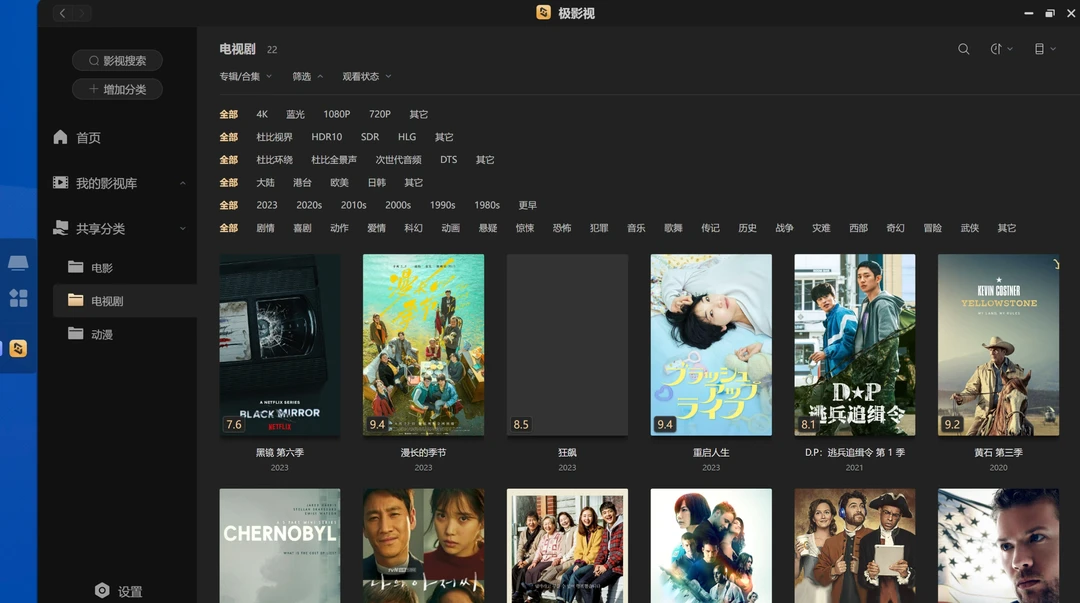Viewport: 1080px width, 603px height.
Task: Filter genre 剧情
Action: 265,228
